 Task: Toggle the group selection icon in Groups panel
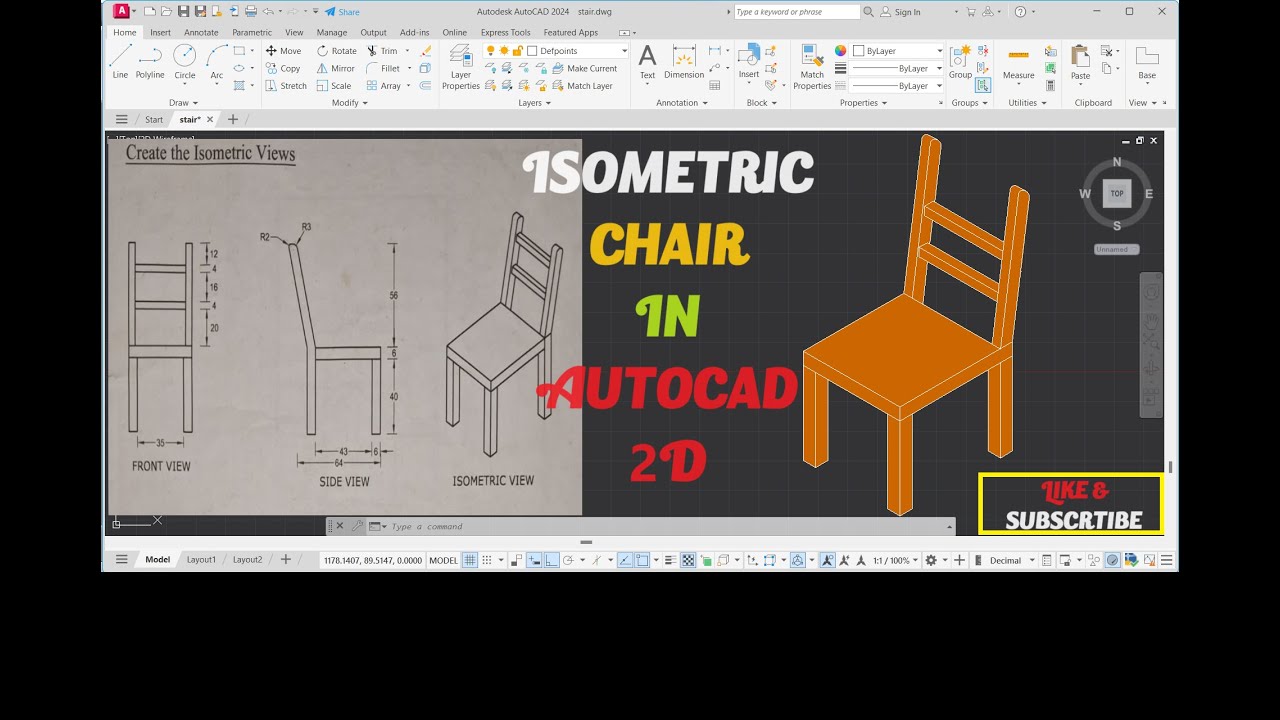983,86
